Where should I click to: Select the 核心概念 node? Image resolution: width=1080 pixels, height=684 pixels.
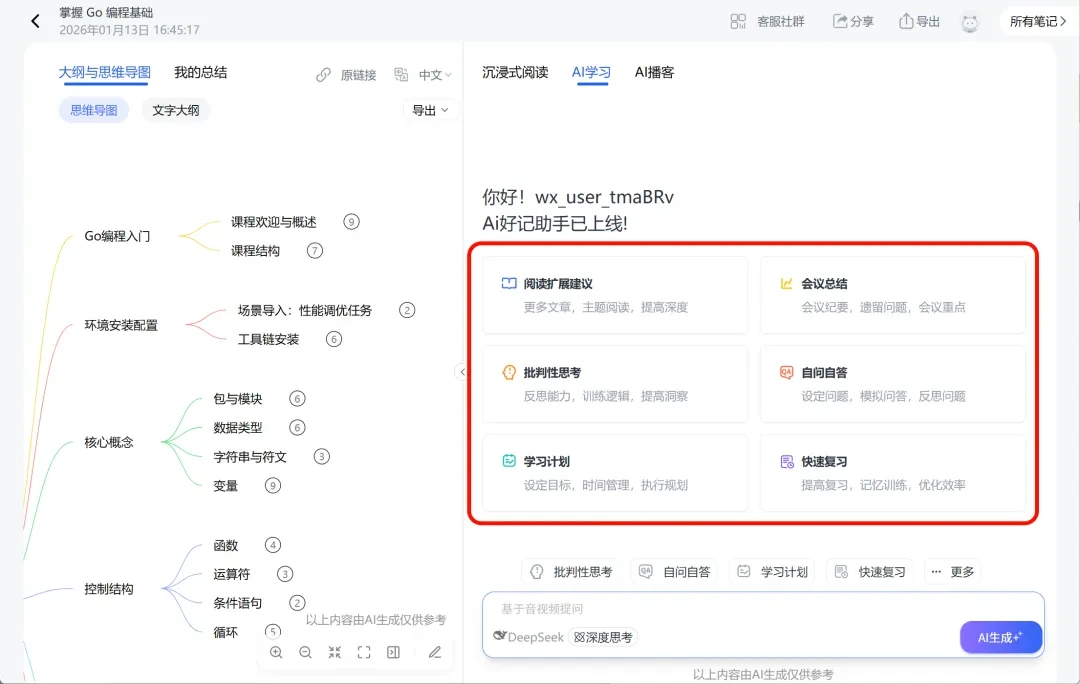pyautogui.click(x=109, y=442)
